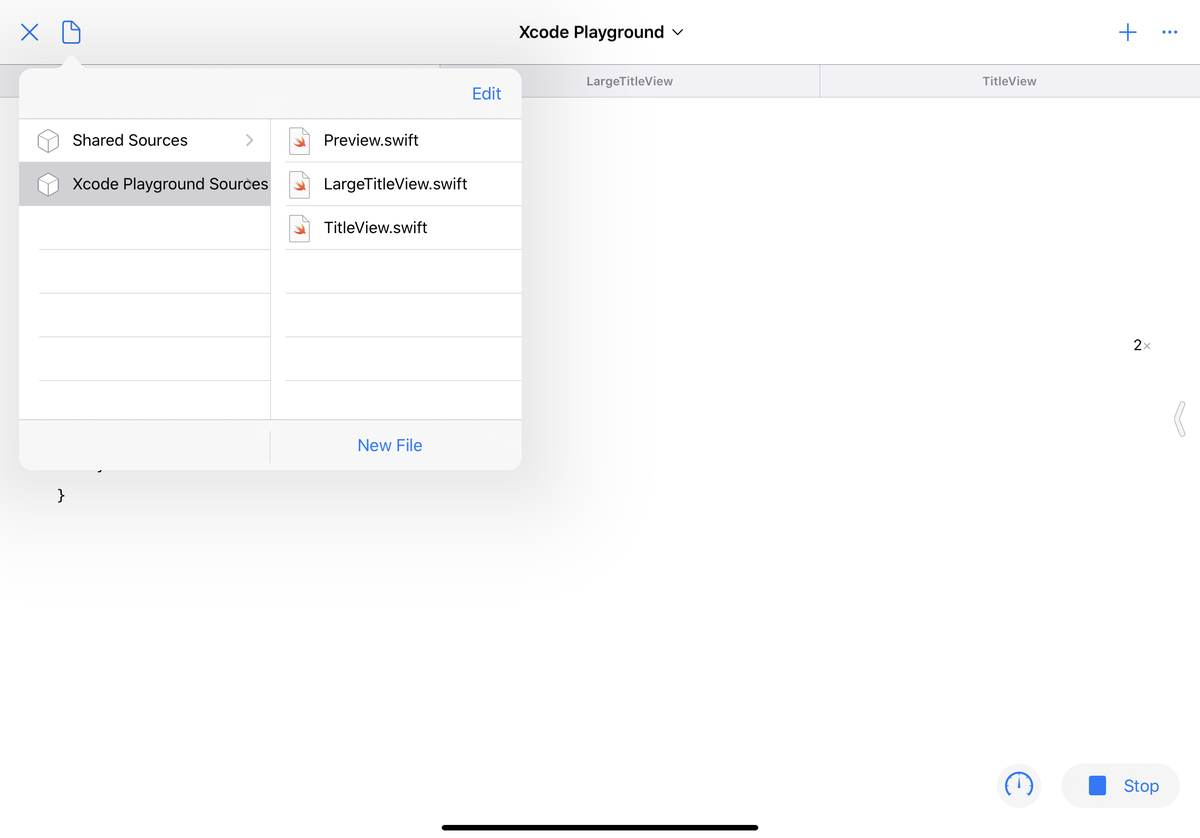Switch to the TitleView tab

click(1009, 81)
